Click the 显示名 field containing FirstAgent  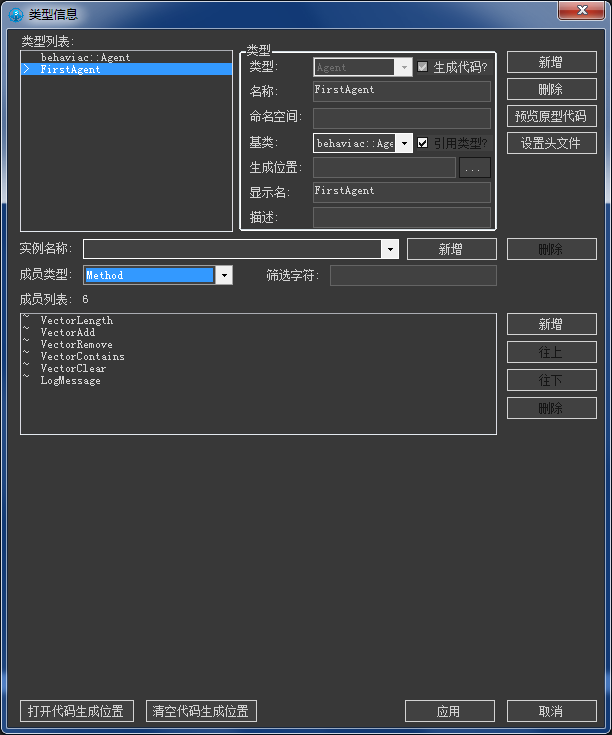coord(402,192)
